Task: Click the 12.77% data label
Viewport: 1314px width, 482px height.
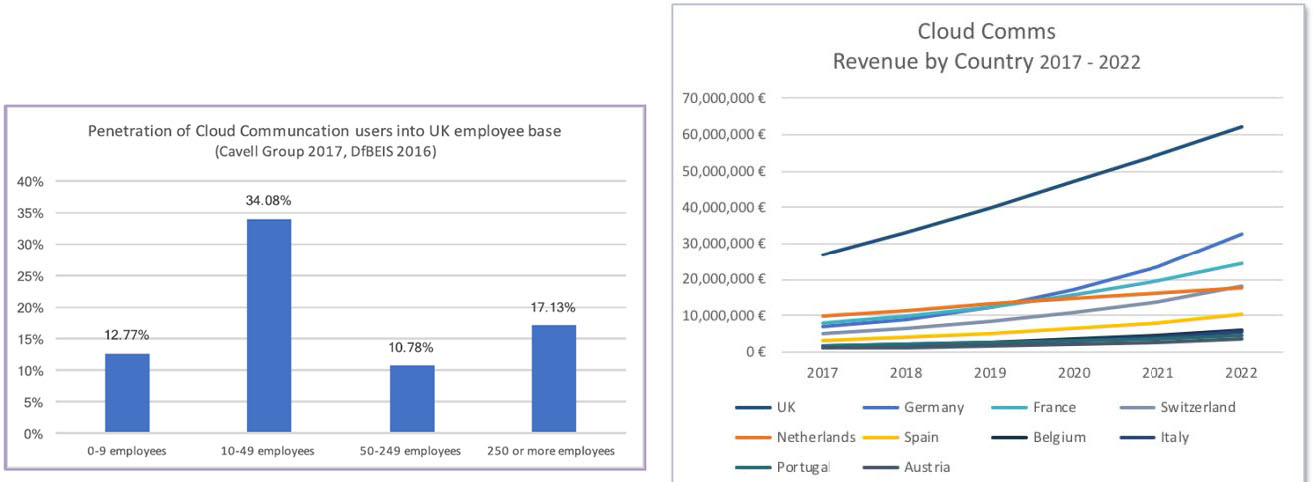Action: coord(127,336)
